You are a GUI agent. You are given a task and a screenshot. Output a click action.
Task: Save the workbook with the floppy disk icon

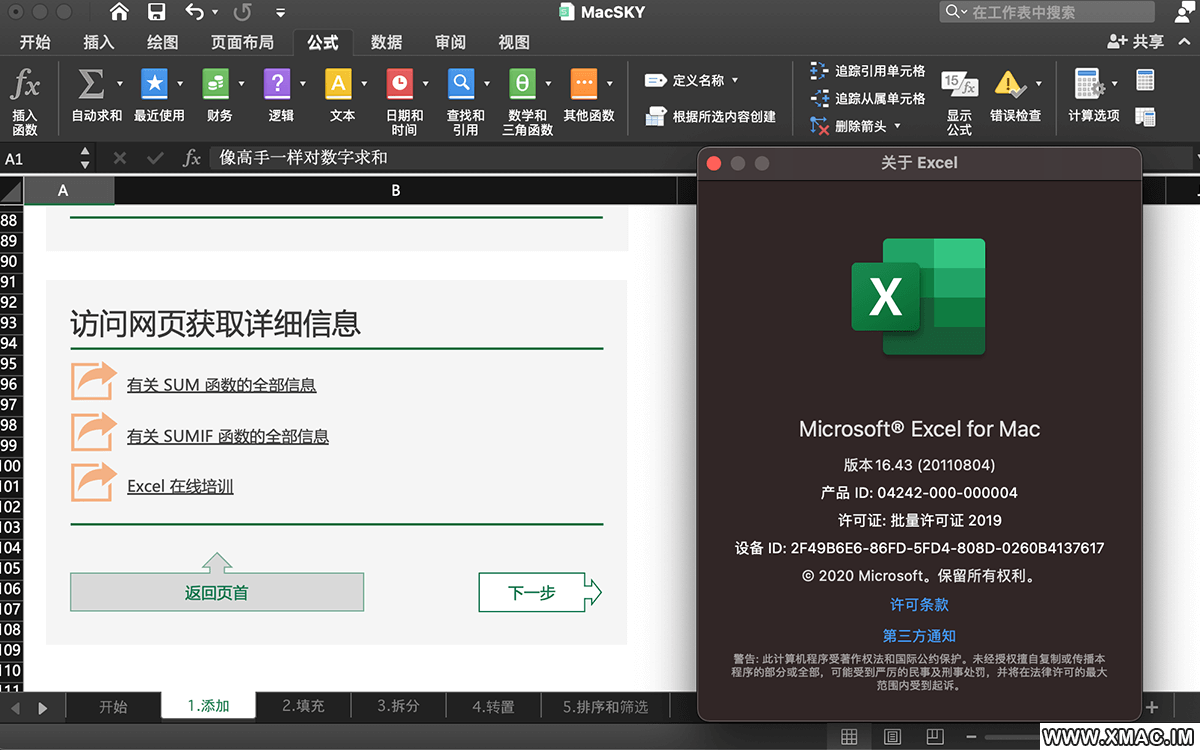(x=156, y=12)
